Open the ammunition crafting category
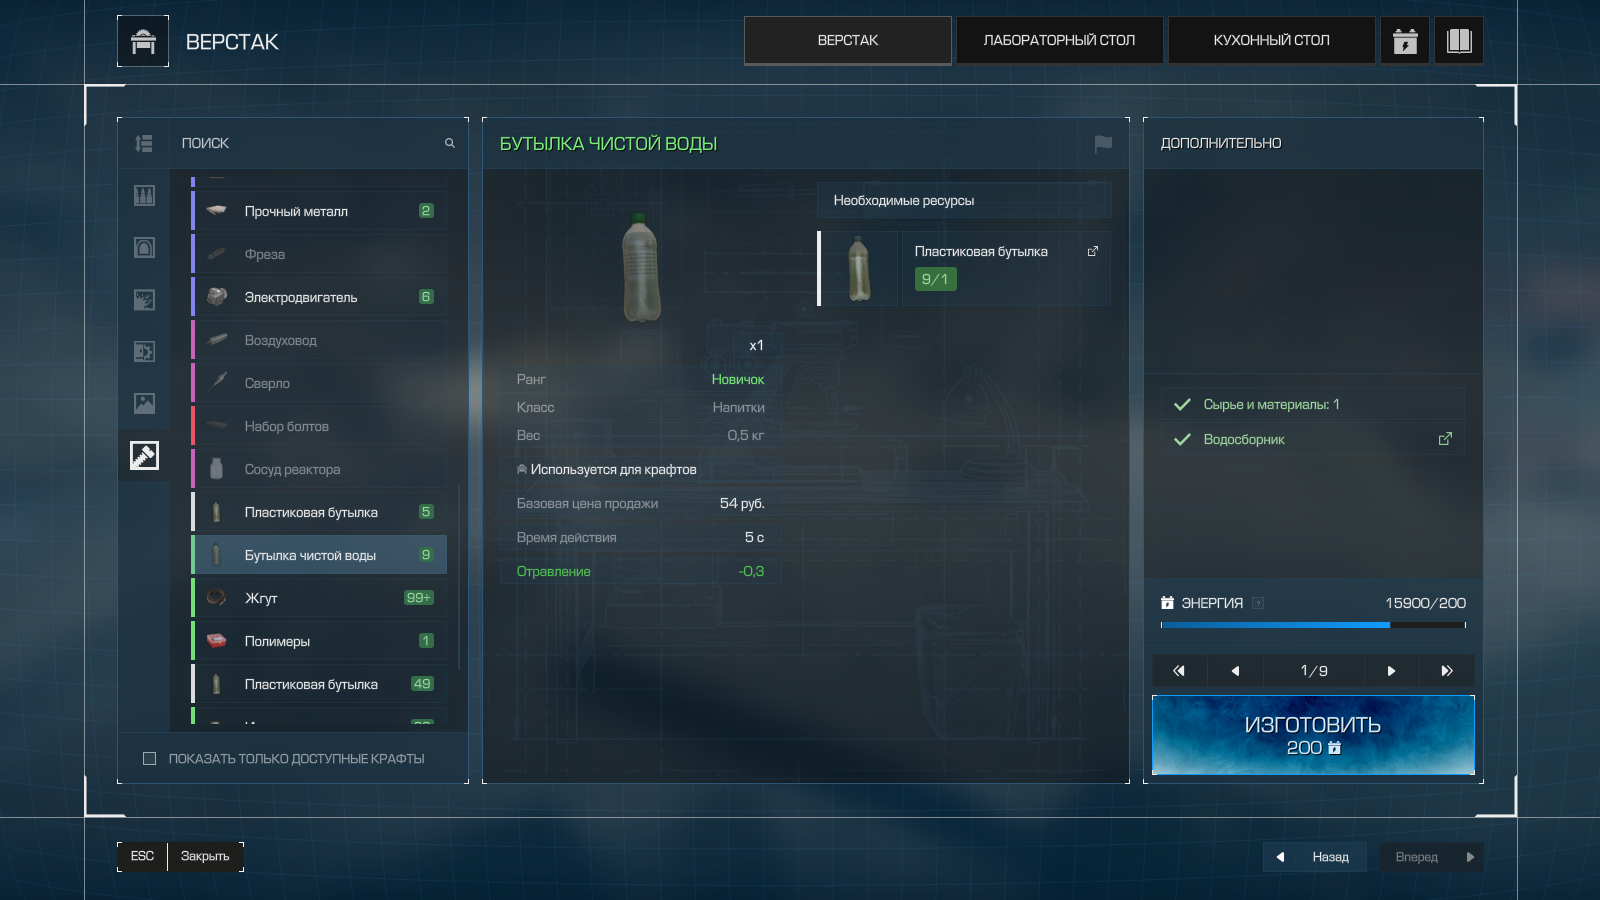The image size is (1600, 900). 144,196
